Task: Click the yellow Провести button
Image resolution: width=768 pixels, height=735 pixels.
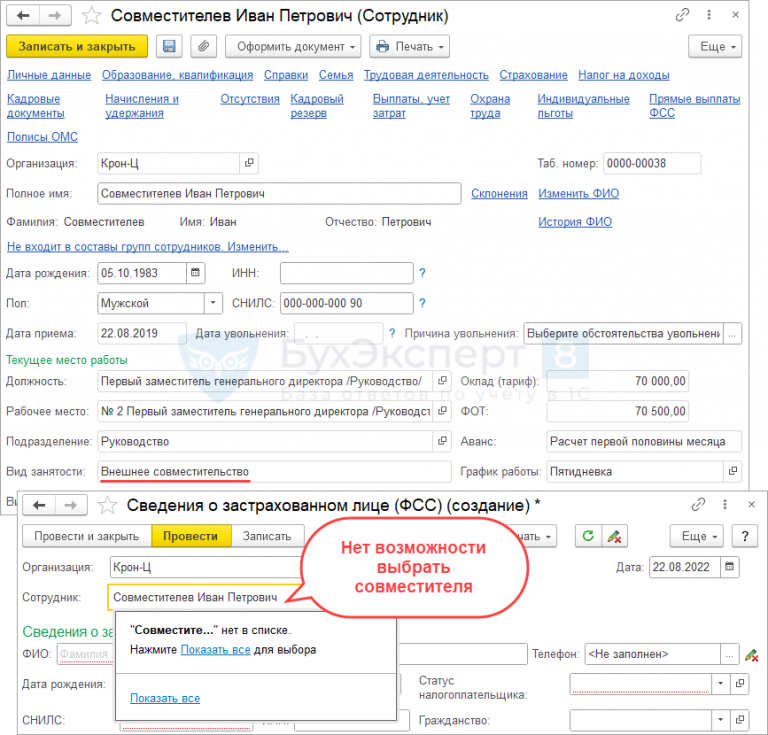Action: [x=190, y=536]
